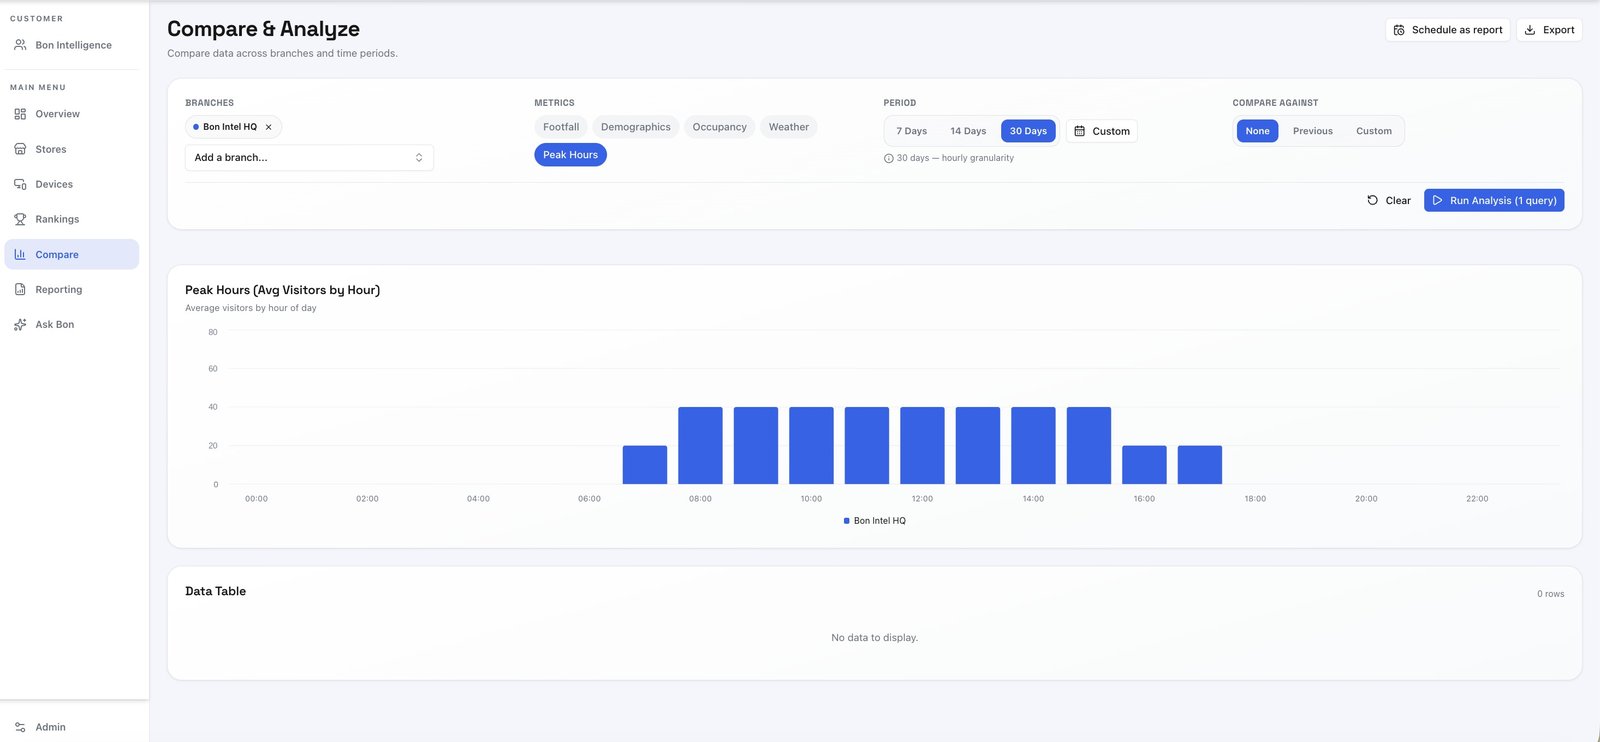Toggle the Demographics metric

click(x=636, y=127)
